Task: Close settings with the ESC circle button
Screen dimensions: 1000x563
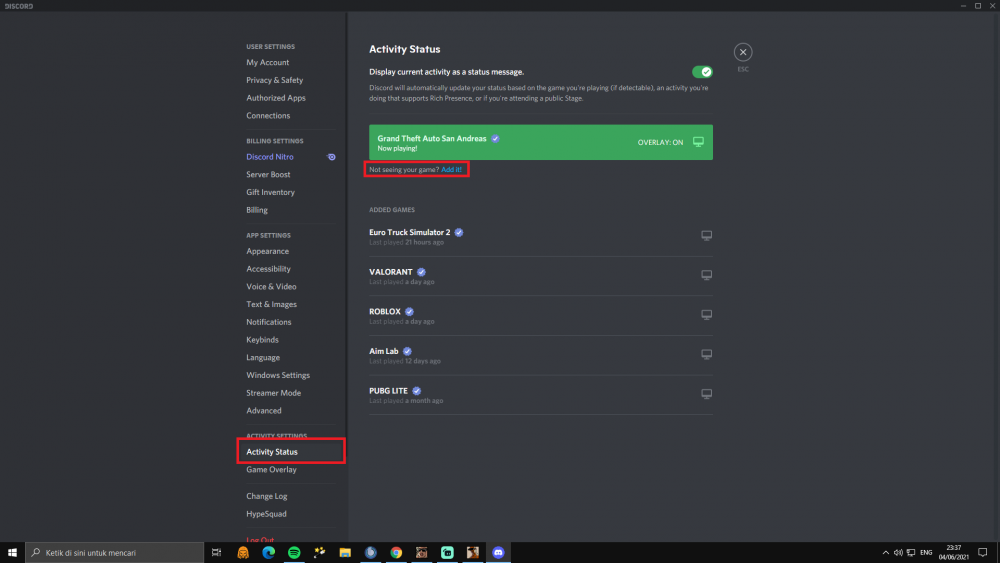Action: coord(742,52)
